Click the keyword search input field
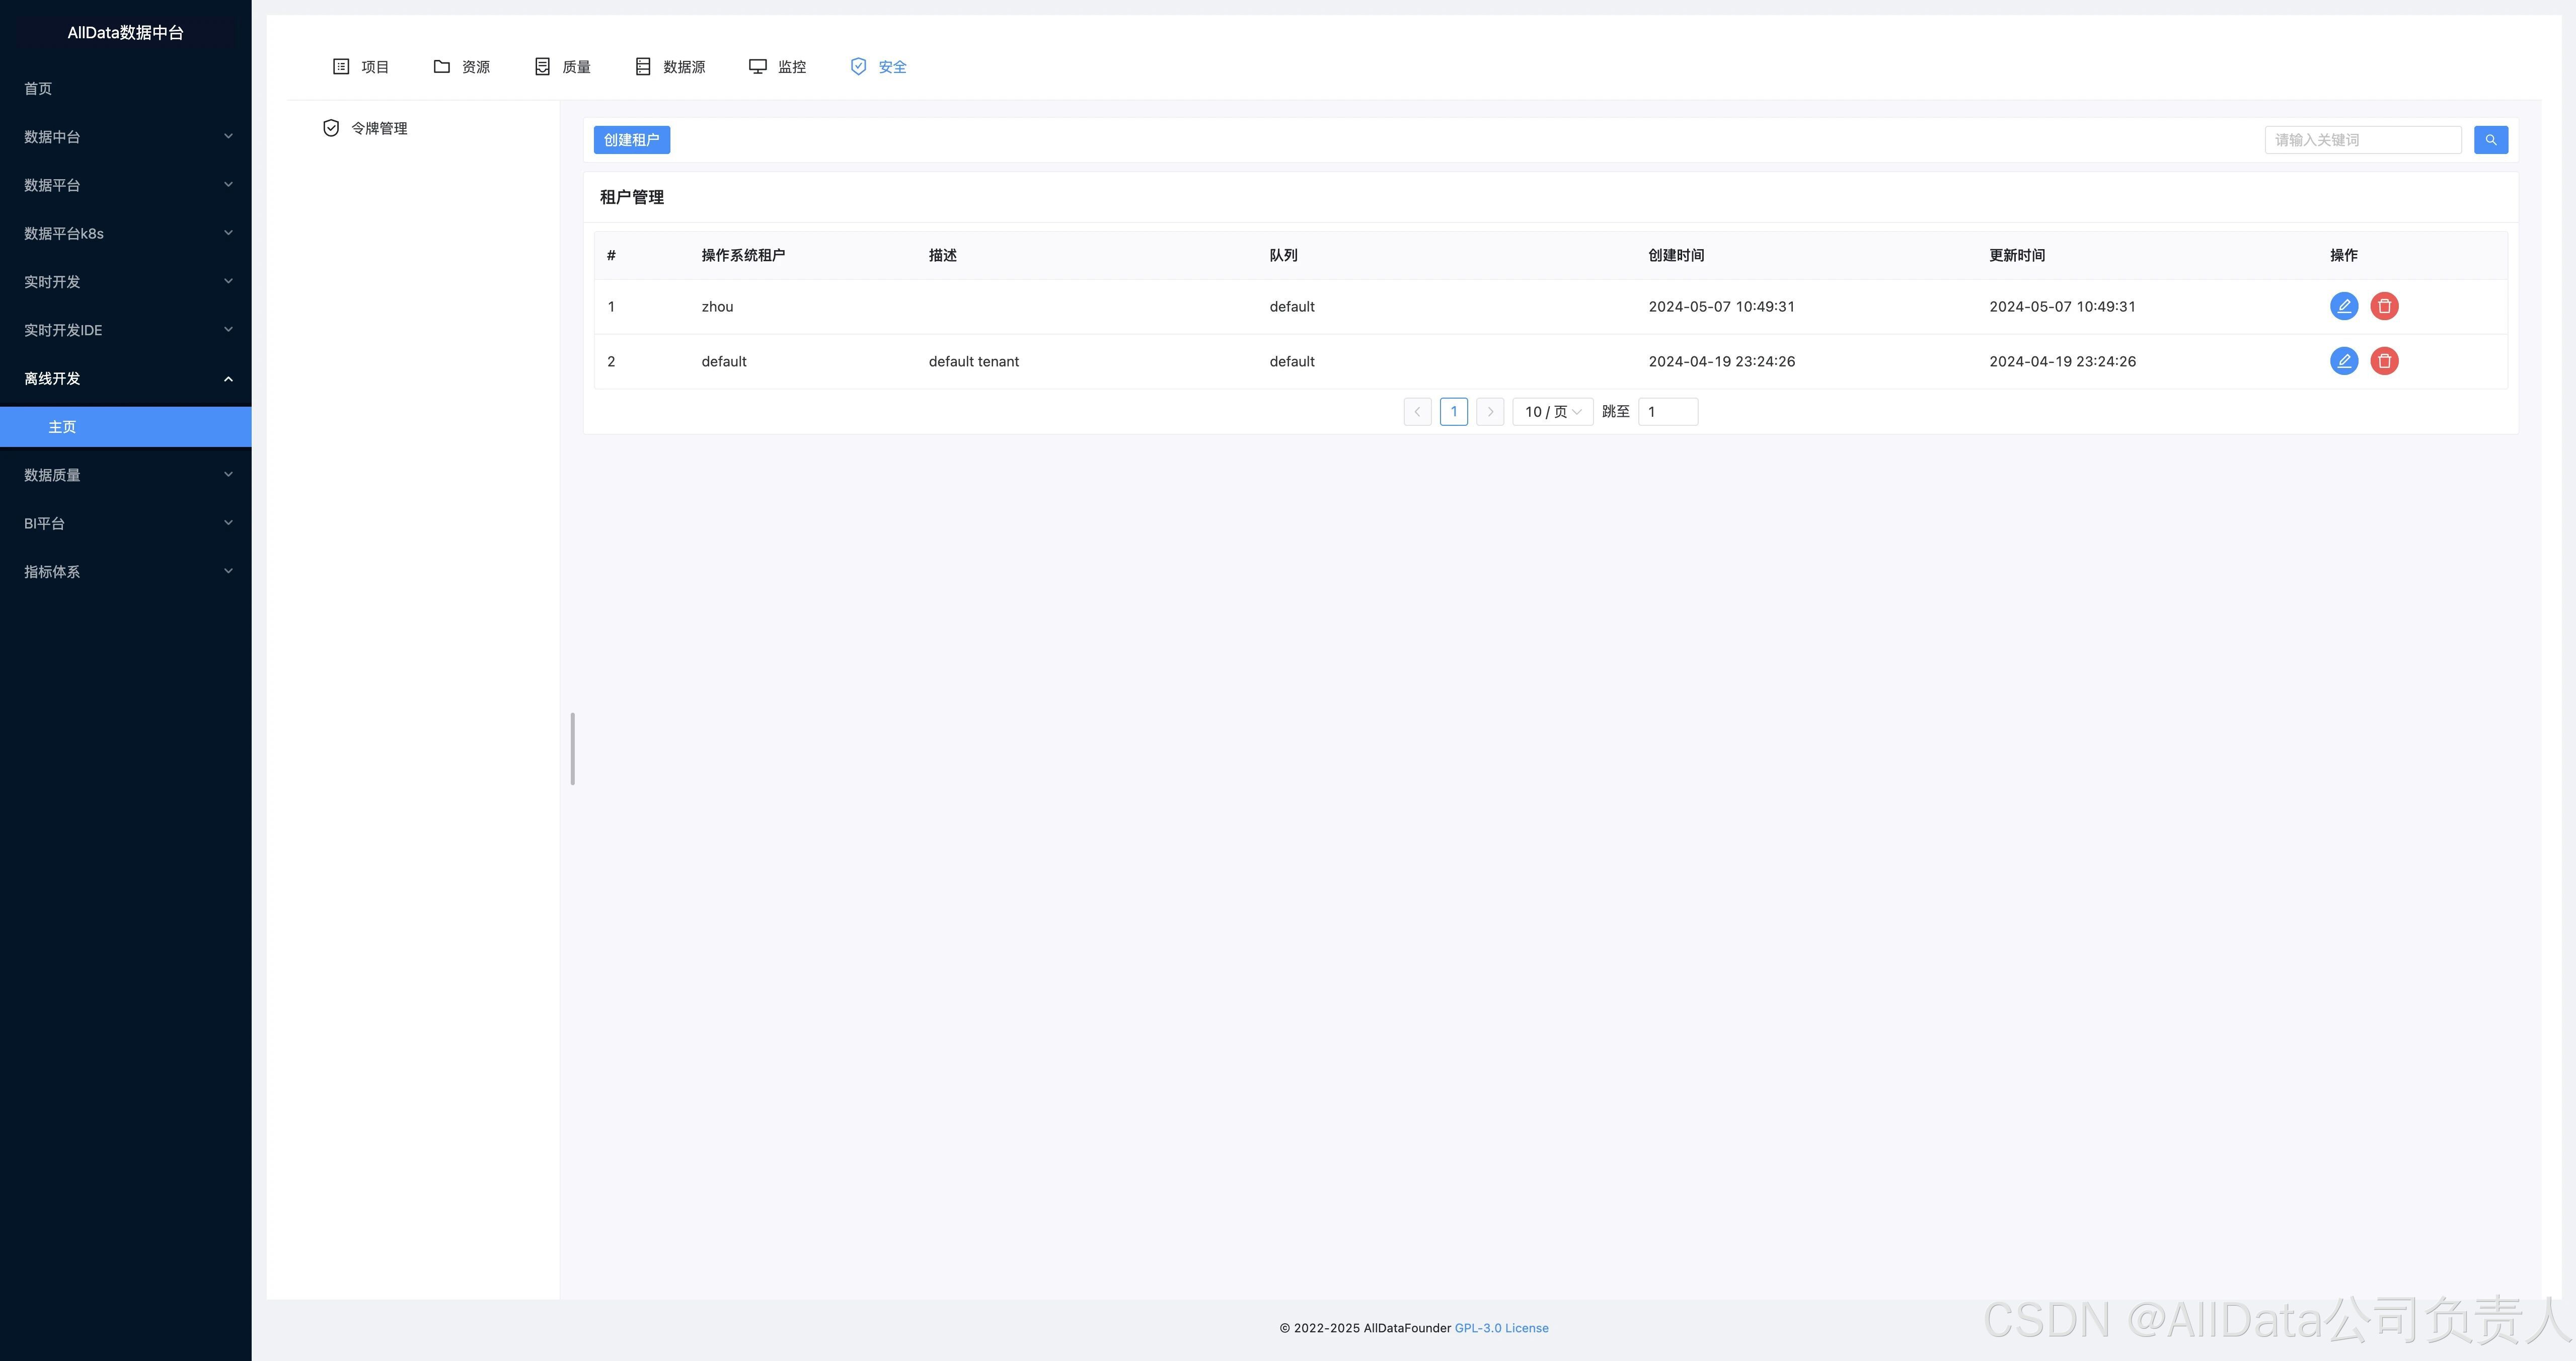Screen dimensions: 2576x1361 (2362, 140)
